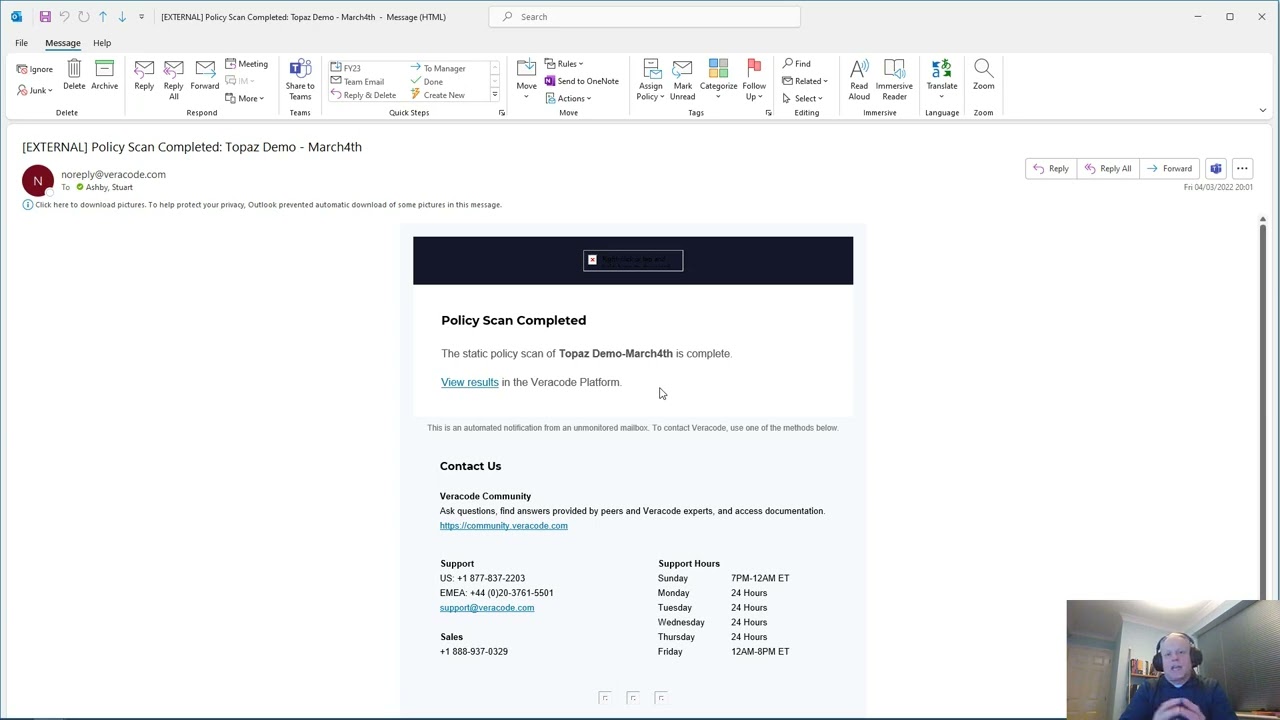The width and height of the screenshot is (1280, 720).
Task: Expand the Actions dropdown
Action: (568, 98)
